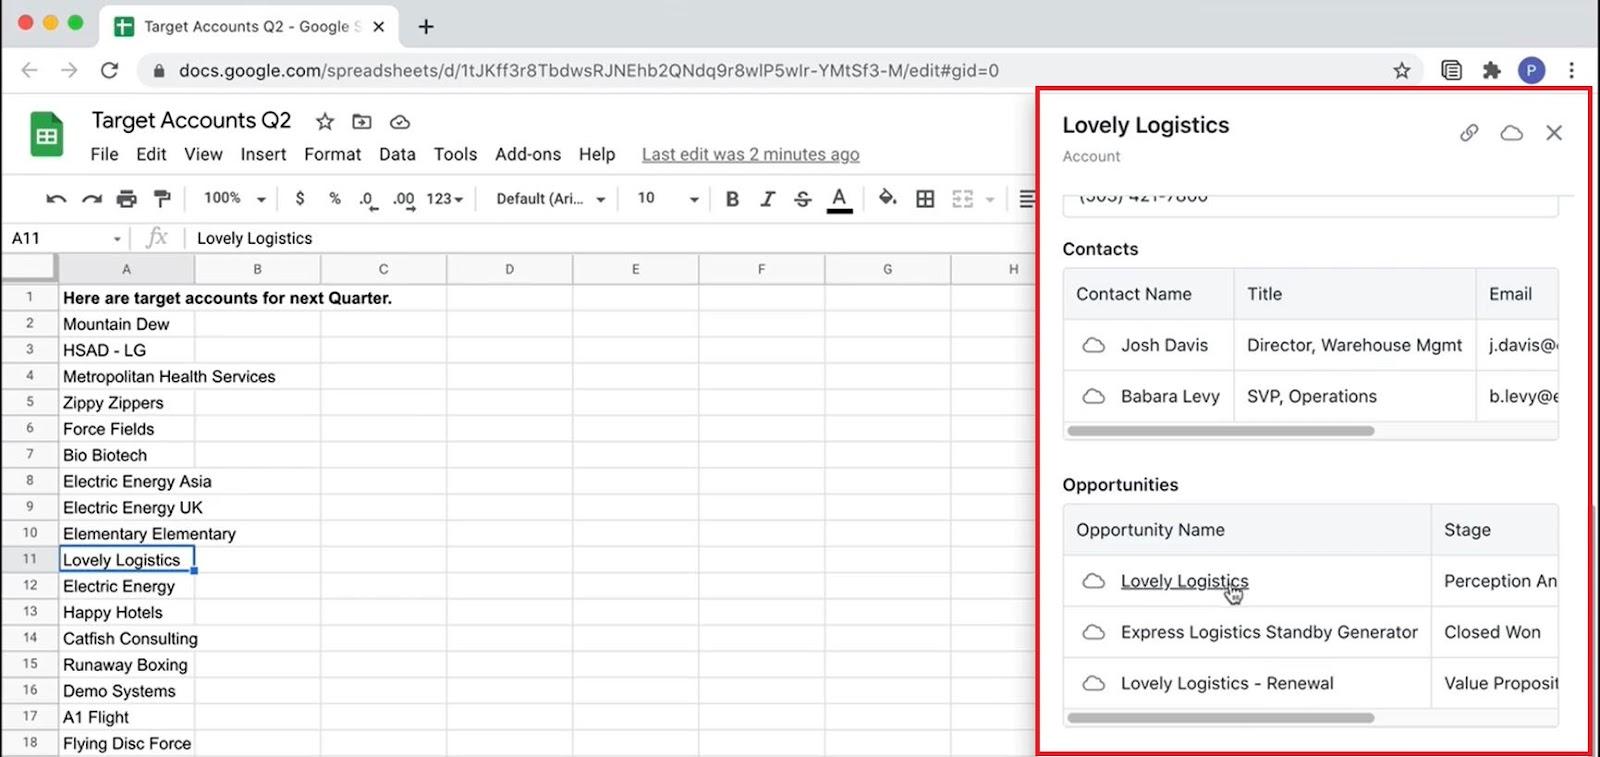Open the fill color picker

pos(888,198)
